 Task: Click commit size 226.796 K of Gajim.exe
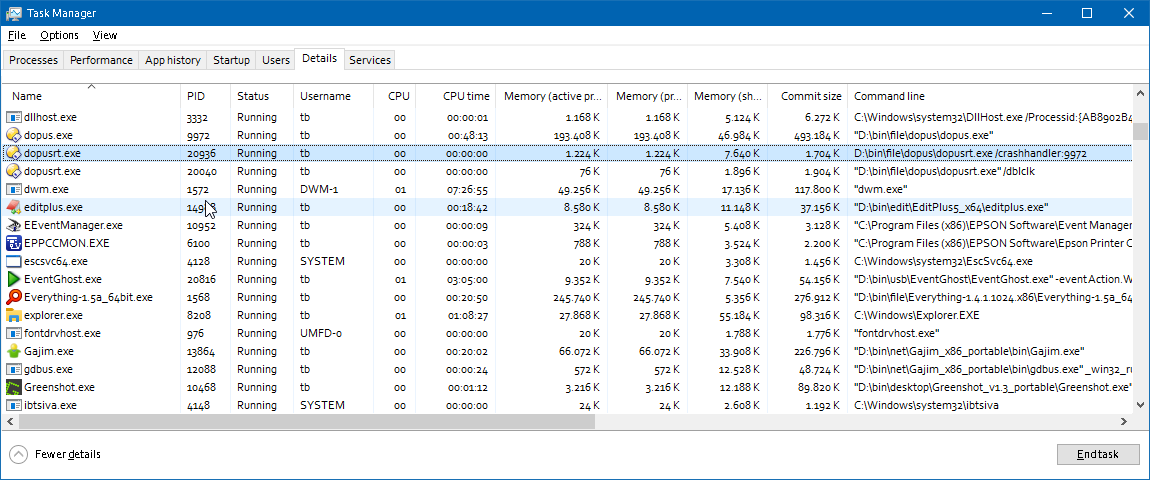tap(813, 352)
